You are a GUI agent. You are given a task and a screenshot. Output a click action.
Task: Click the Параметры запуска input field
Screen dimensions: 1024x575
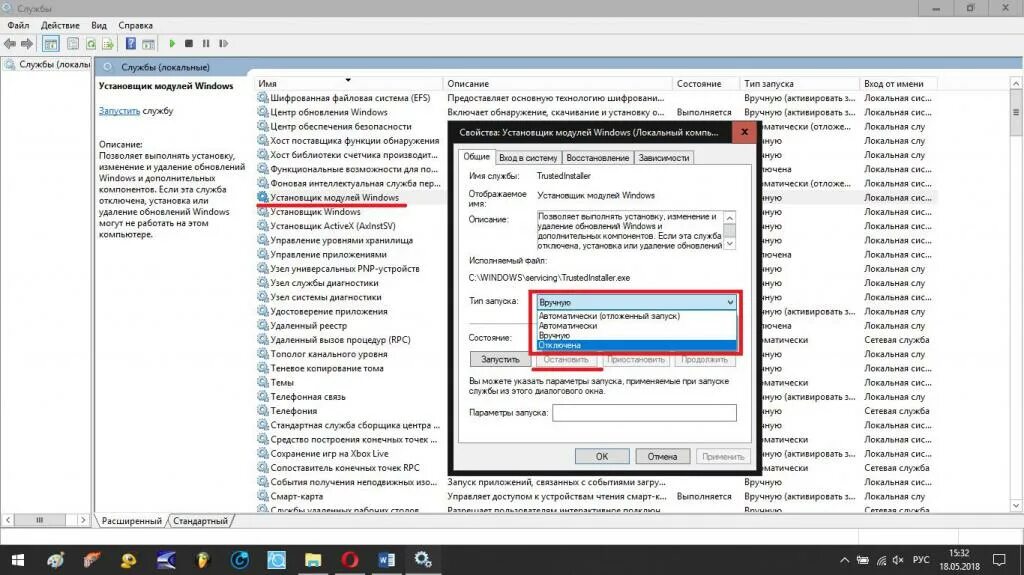click(x=645, y=413)
